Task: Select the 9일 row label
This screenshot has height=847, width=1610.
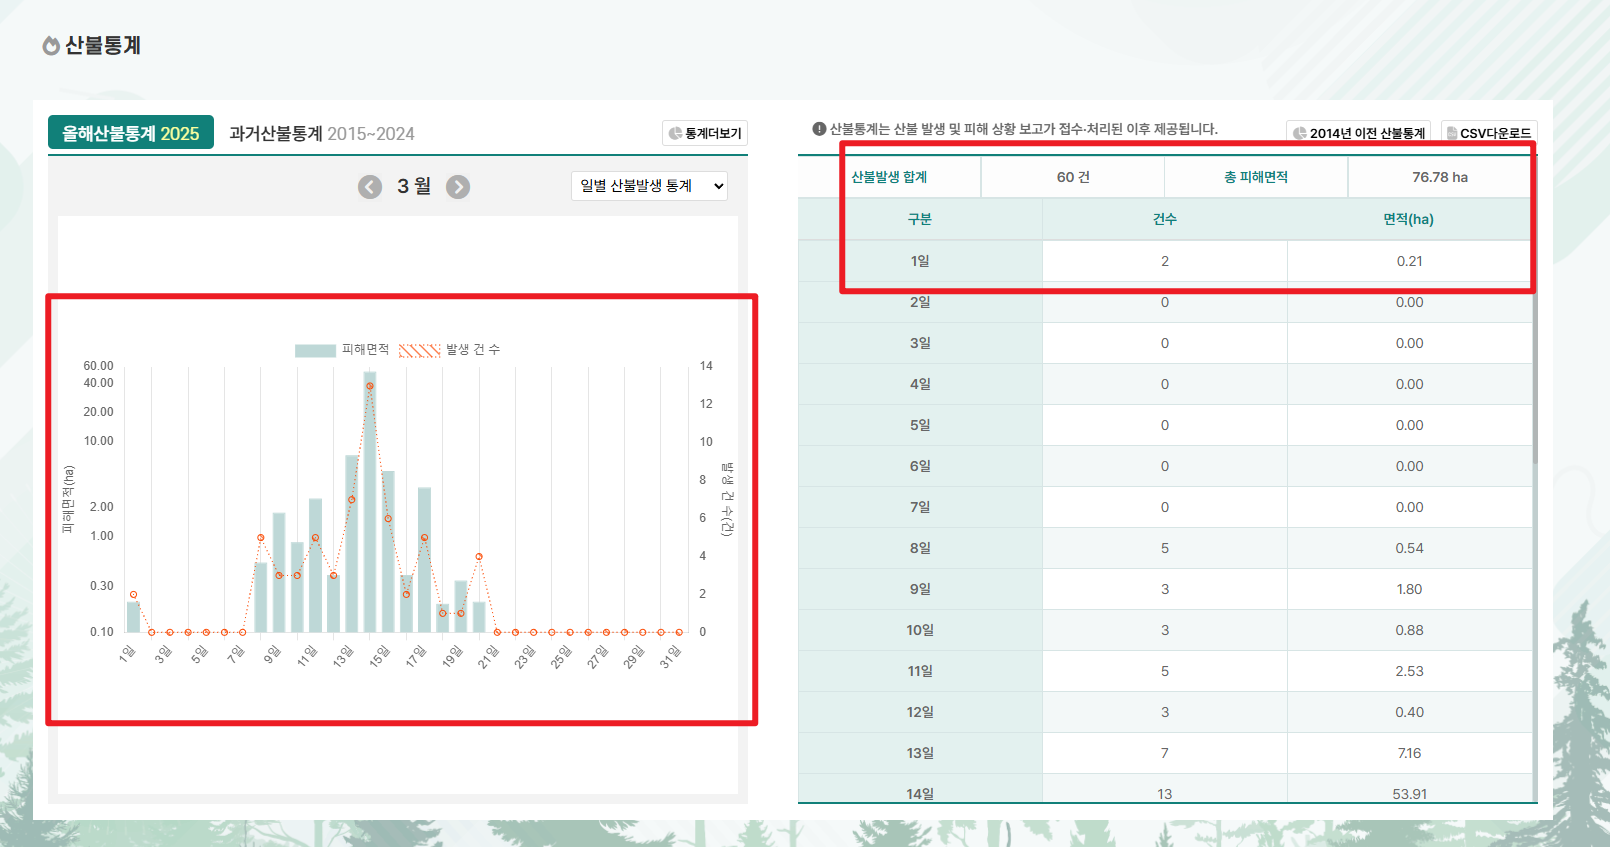Action: 920,589
